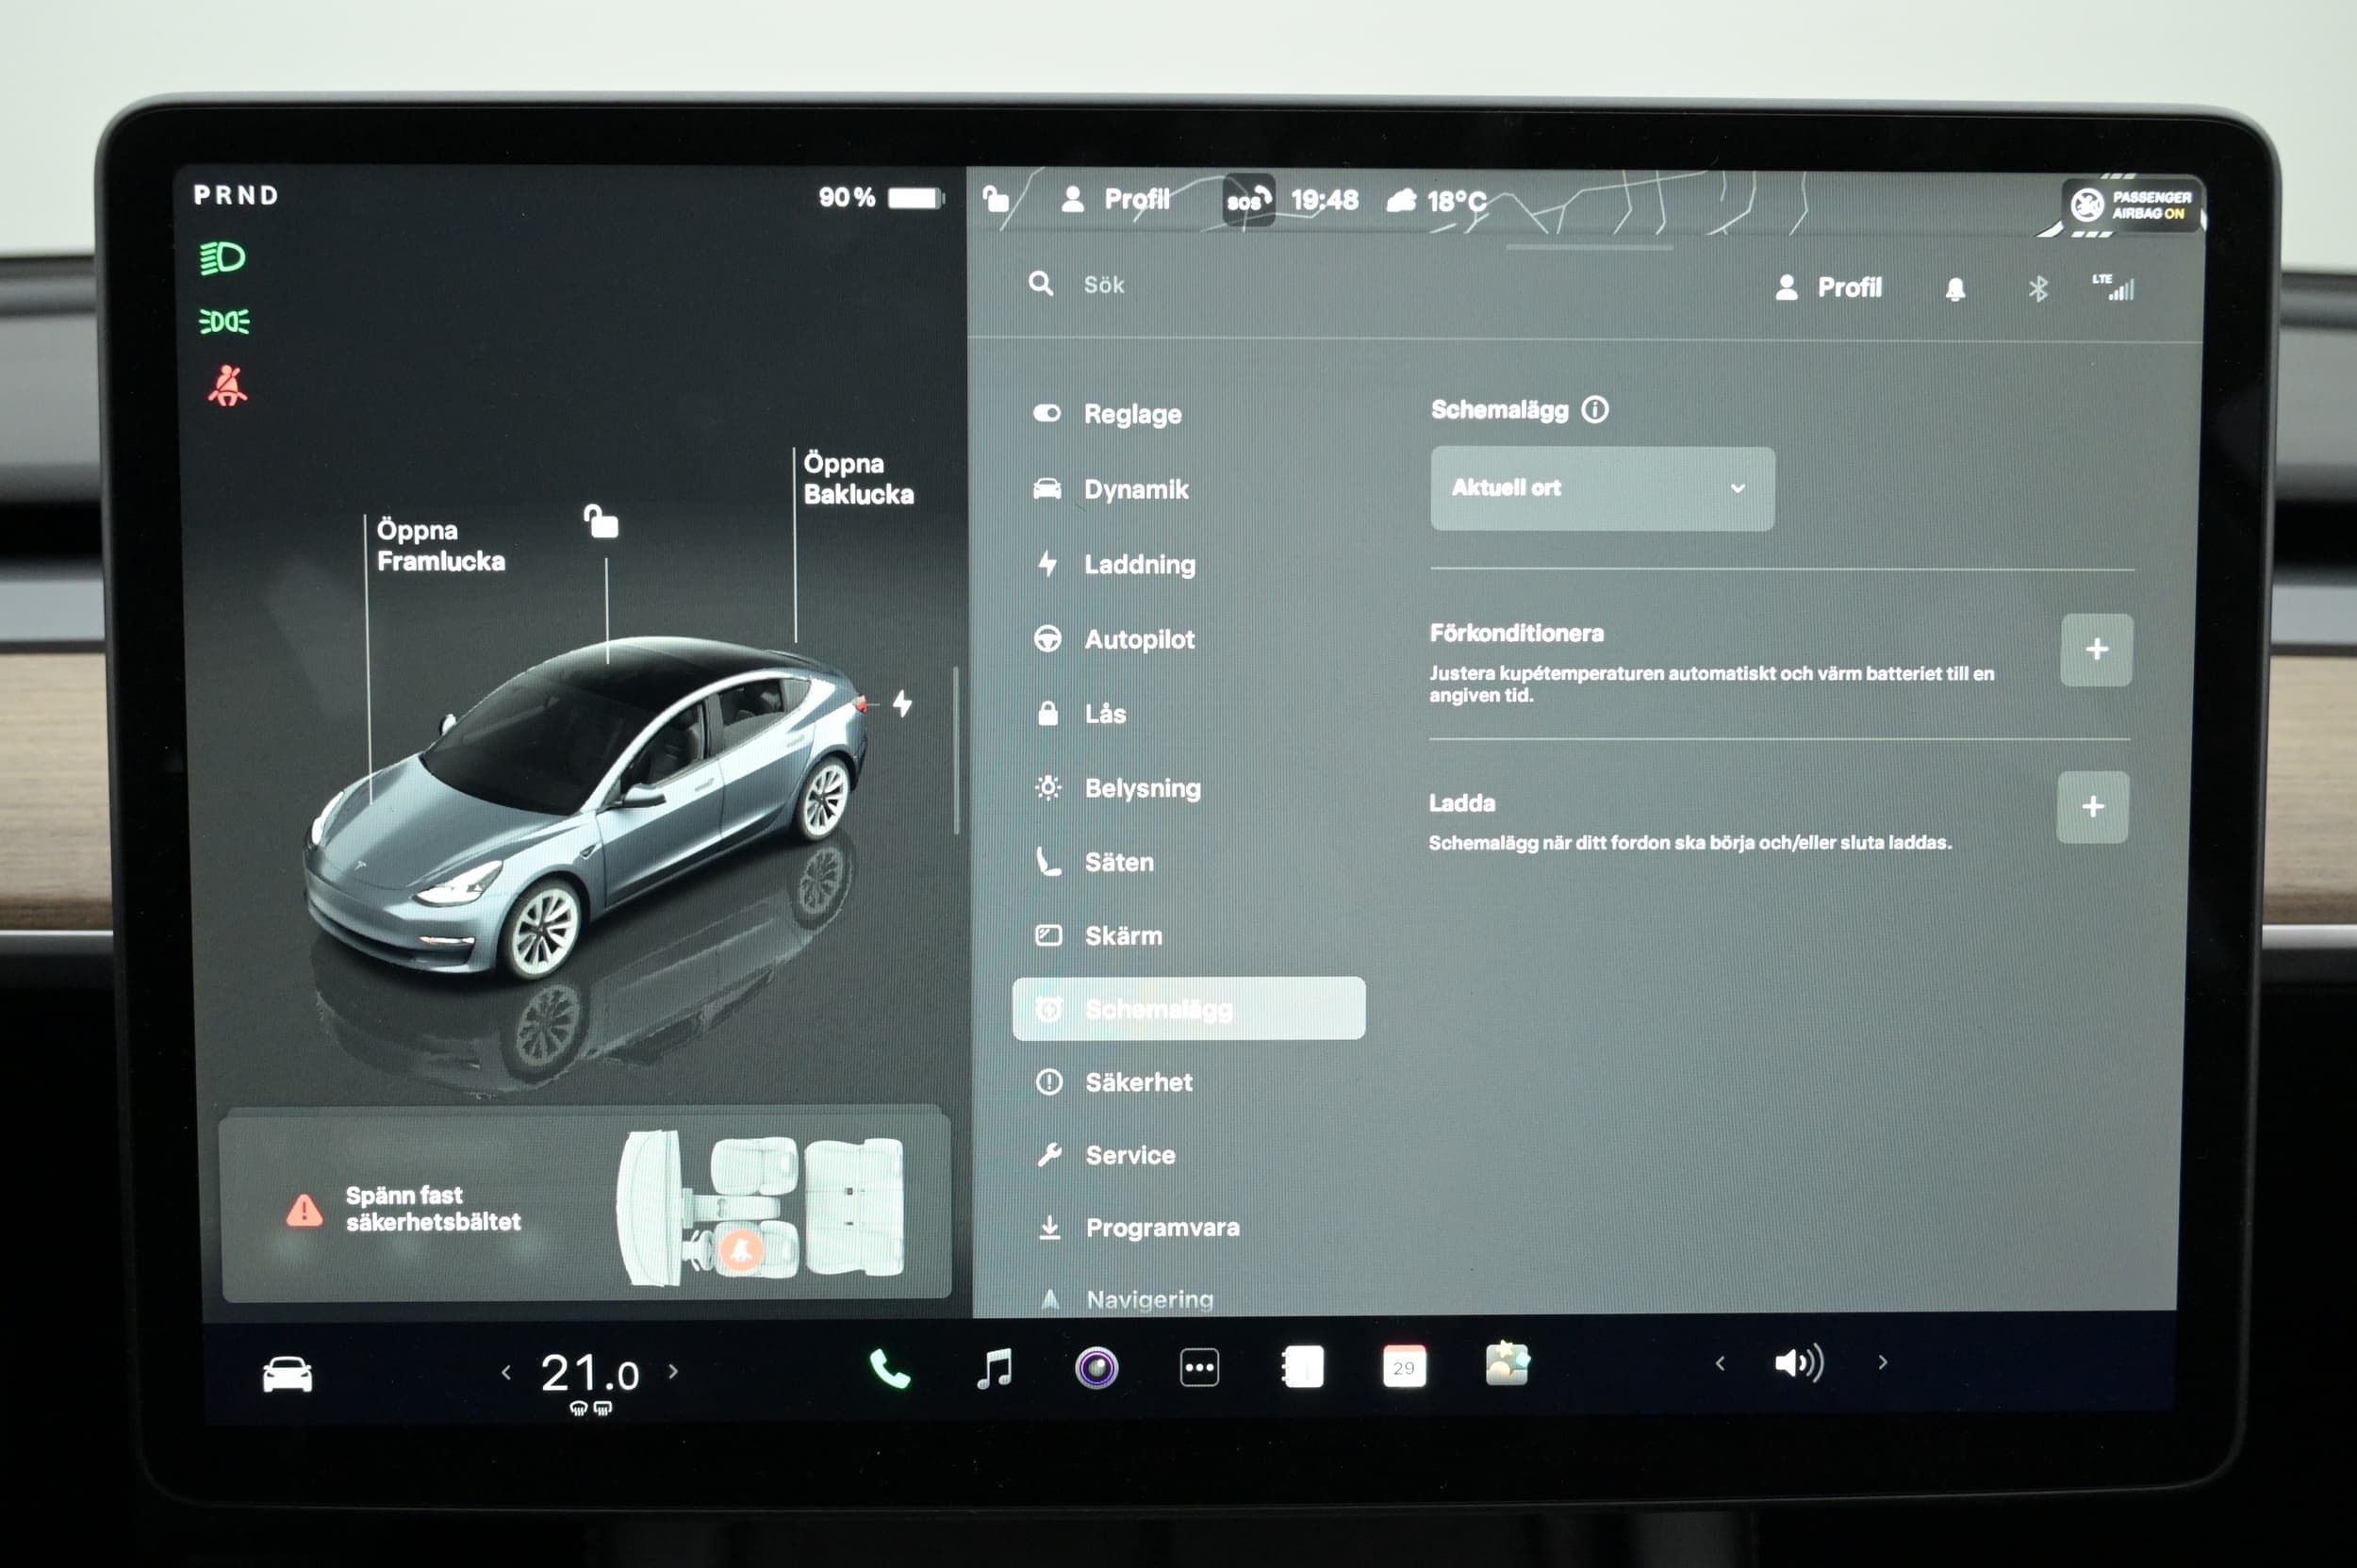Tap the info icon next to Schemalägg
This screenshot has width=2357, height=1568.
coord(1595,409)
